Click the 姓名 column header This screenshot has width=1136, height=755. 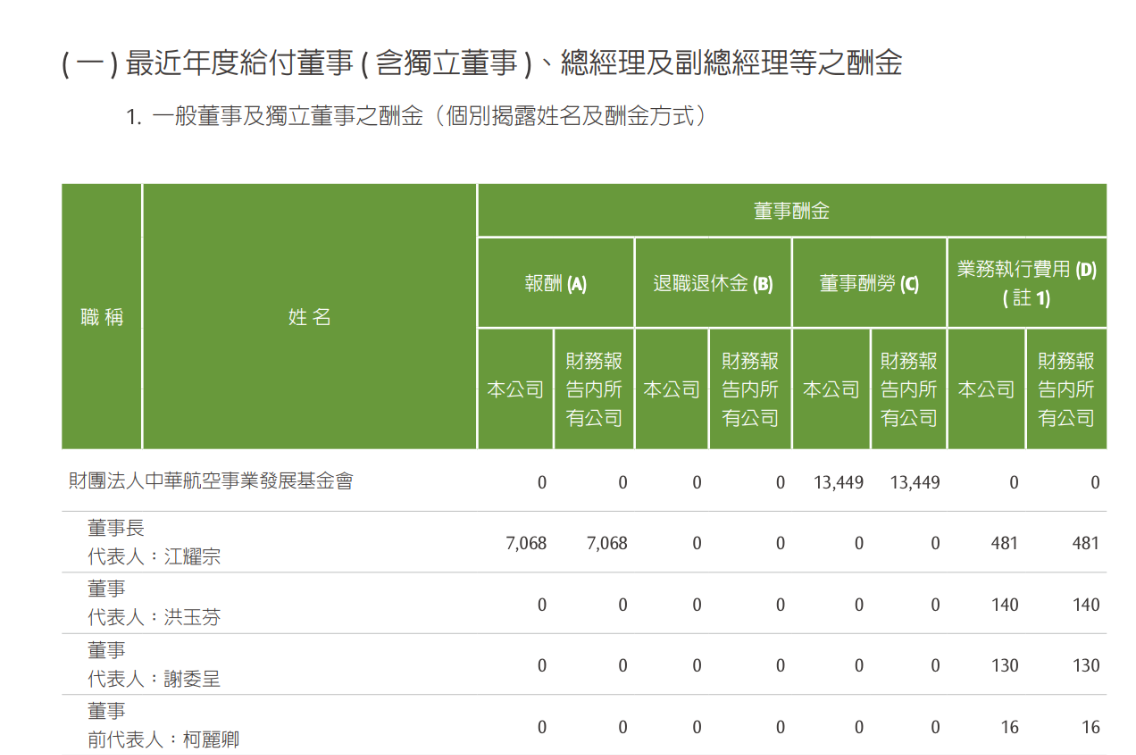coord(309,317)
